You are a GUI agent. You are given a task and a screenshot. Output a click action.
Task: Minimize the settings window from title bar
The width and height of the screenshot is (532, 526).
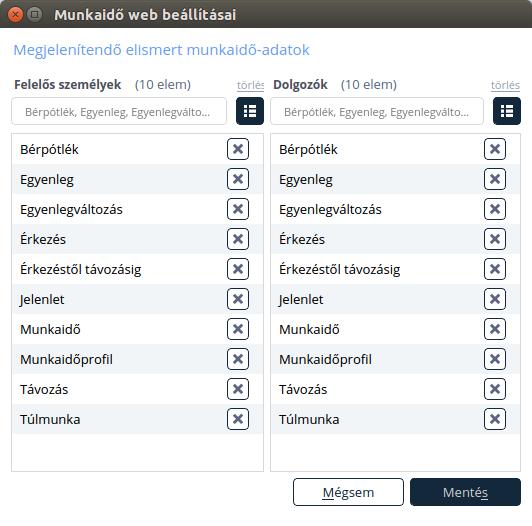click(x=34, y=14)
